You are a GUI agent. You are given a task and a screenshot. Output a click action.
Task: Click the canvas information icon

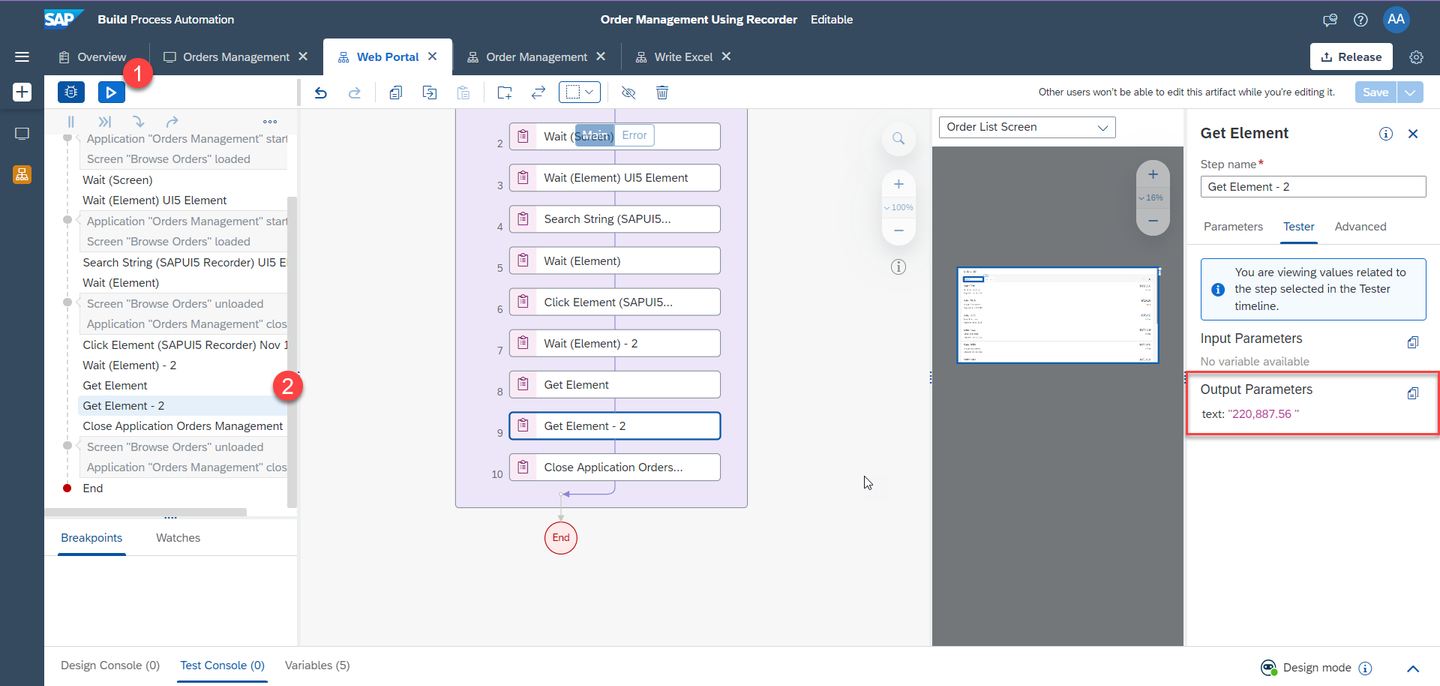tap(899, 267)
